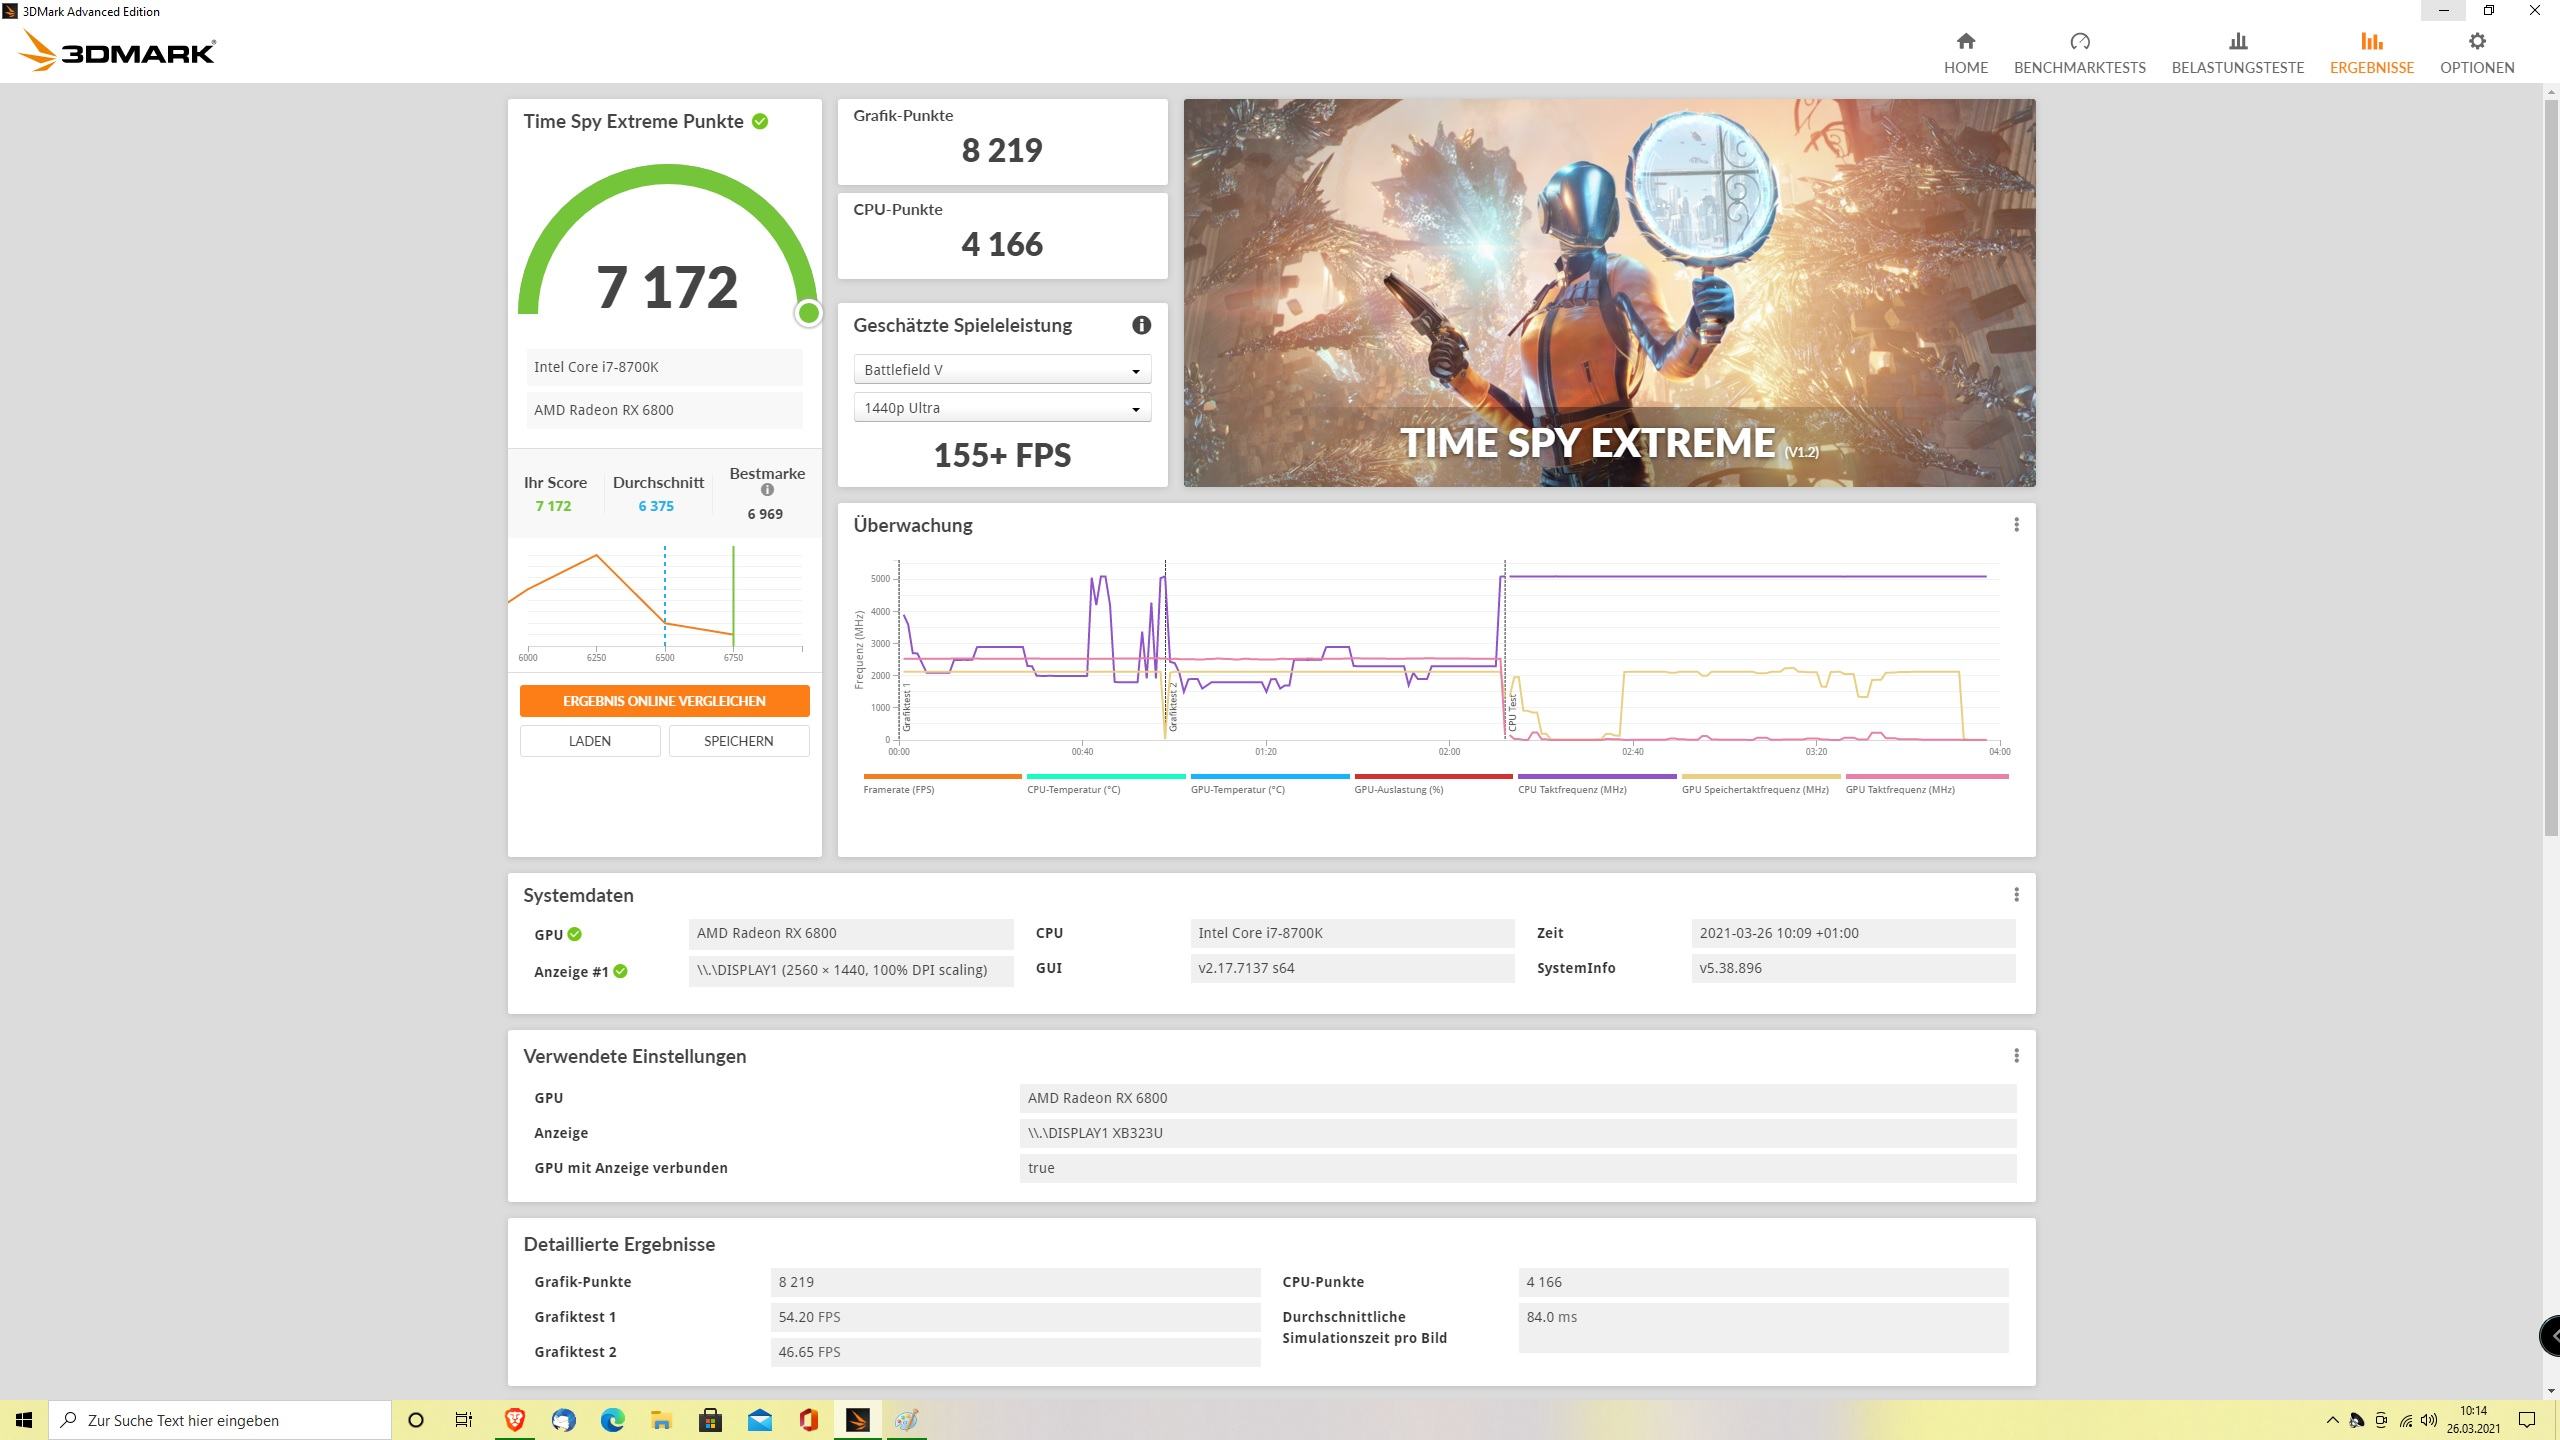Open Microsoft Store from the taskbar
The image size is (2560, 1440).
point(710,1420)
